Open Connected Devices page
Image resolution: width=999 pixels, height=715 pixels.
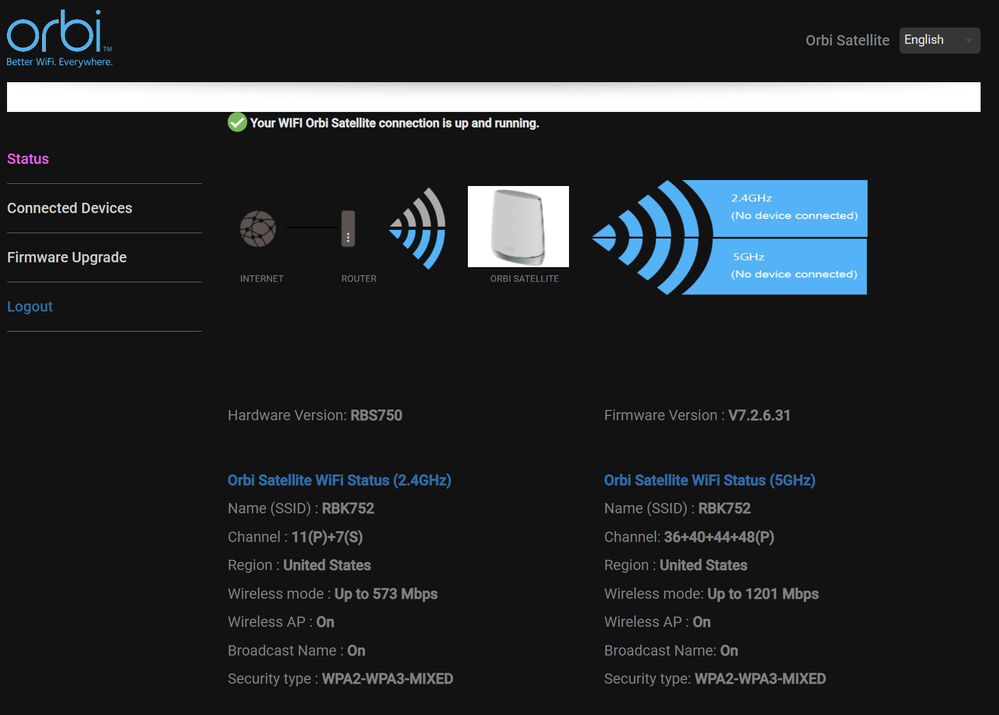point(69,208)
